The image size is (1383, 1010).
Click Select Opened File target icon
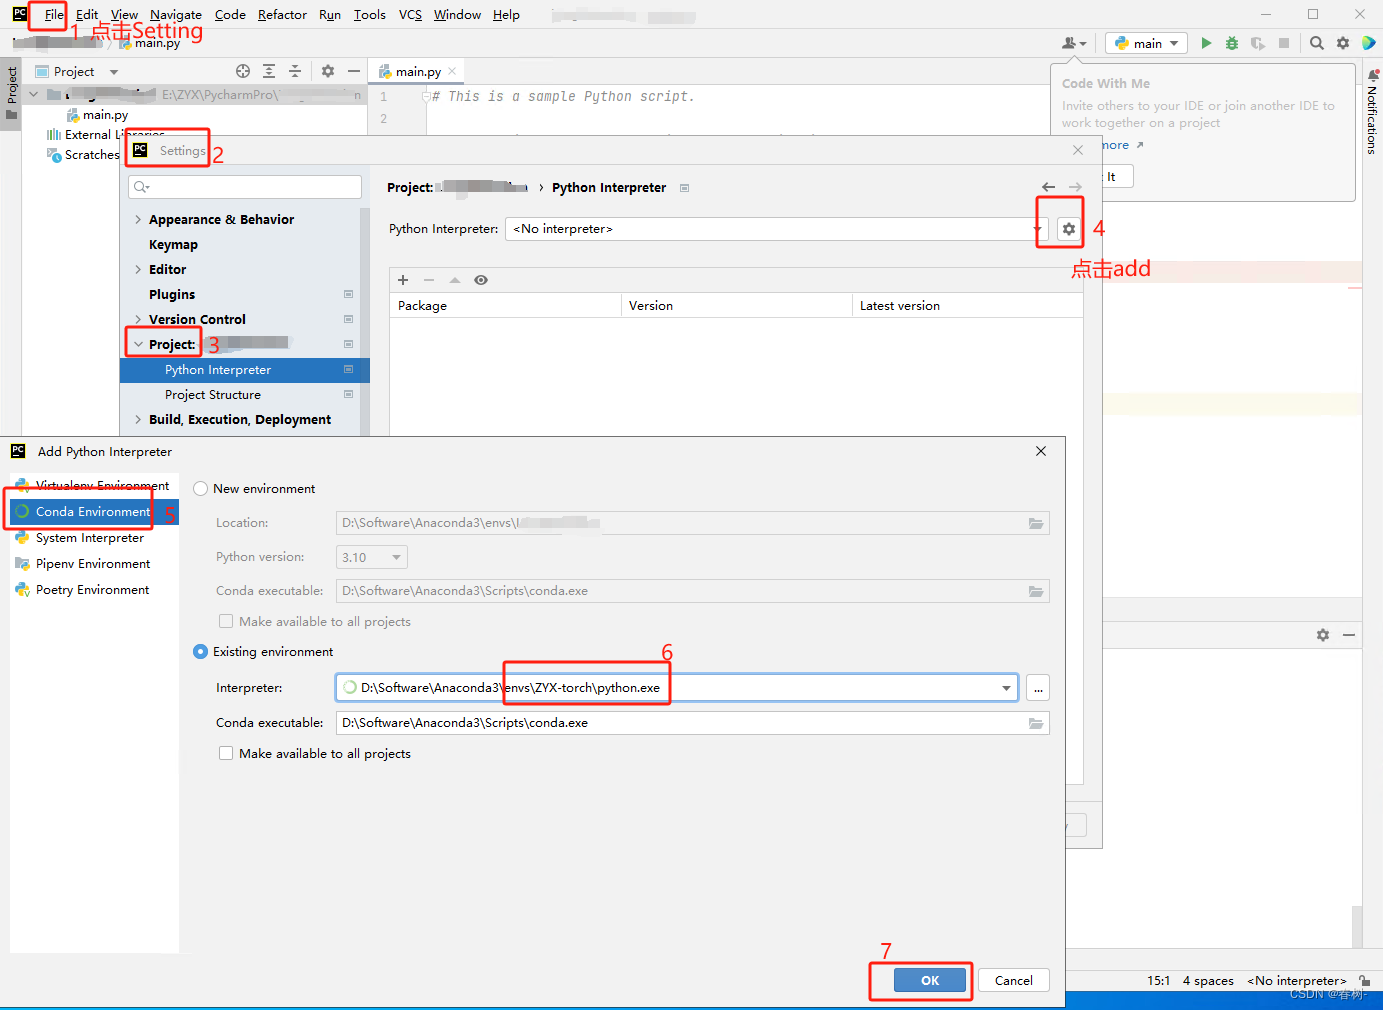tap(243, 71)
